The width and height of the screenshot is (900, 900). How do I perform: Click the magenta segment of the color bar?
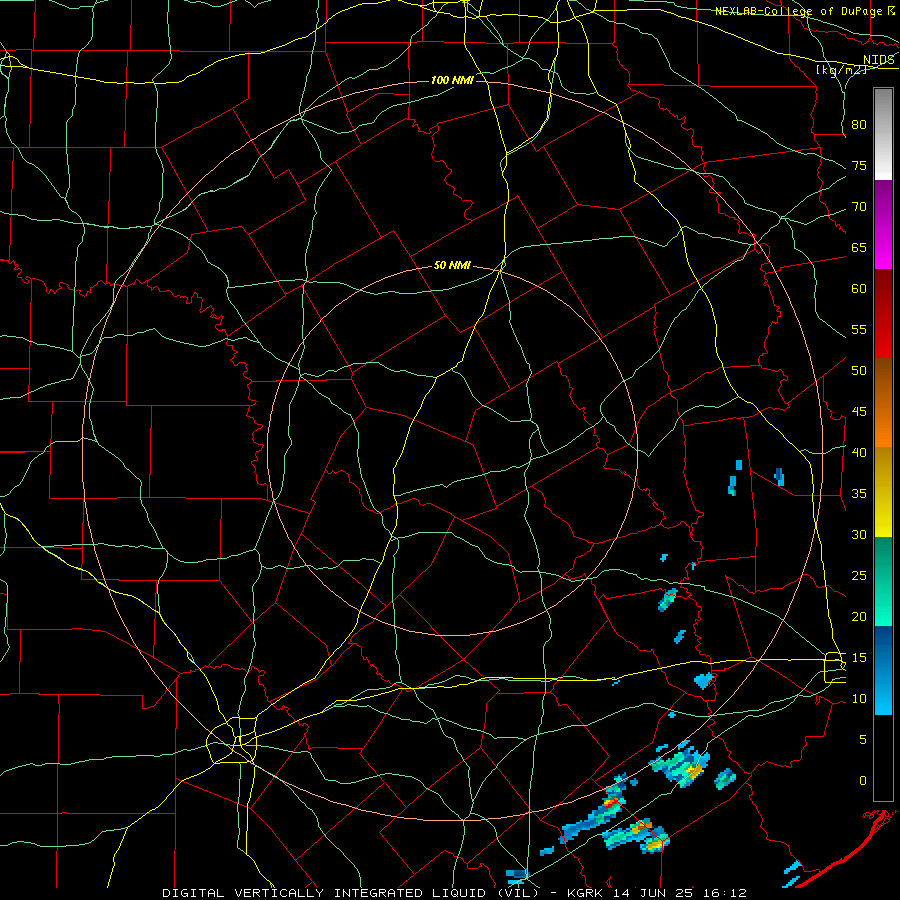click(883, 224)
